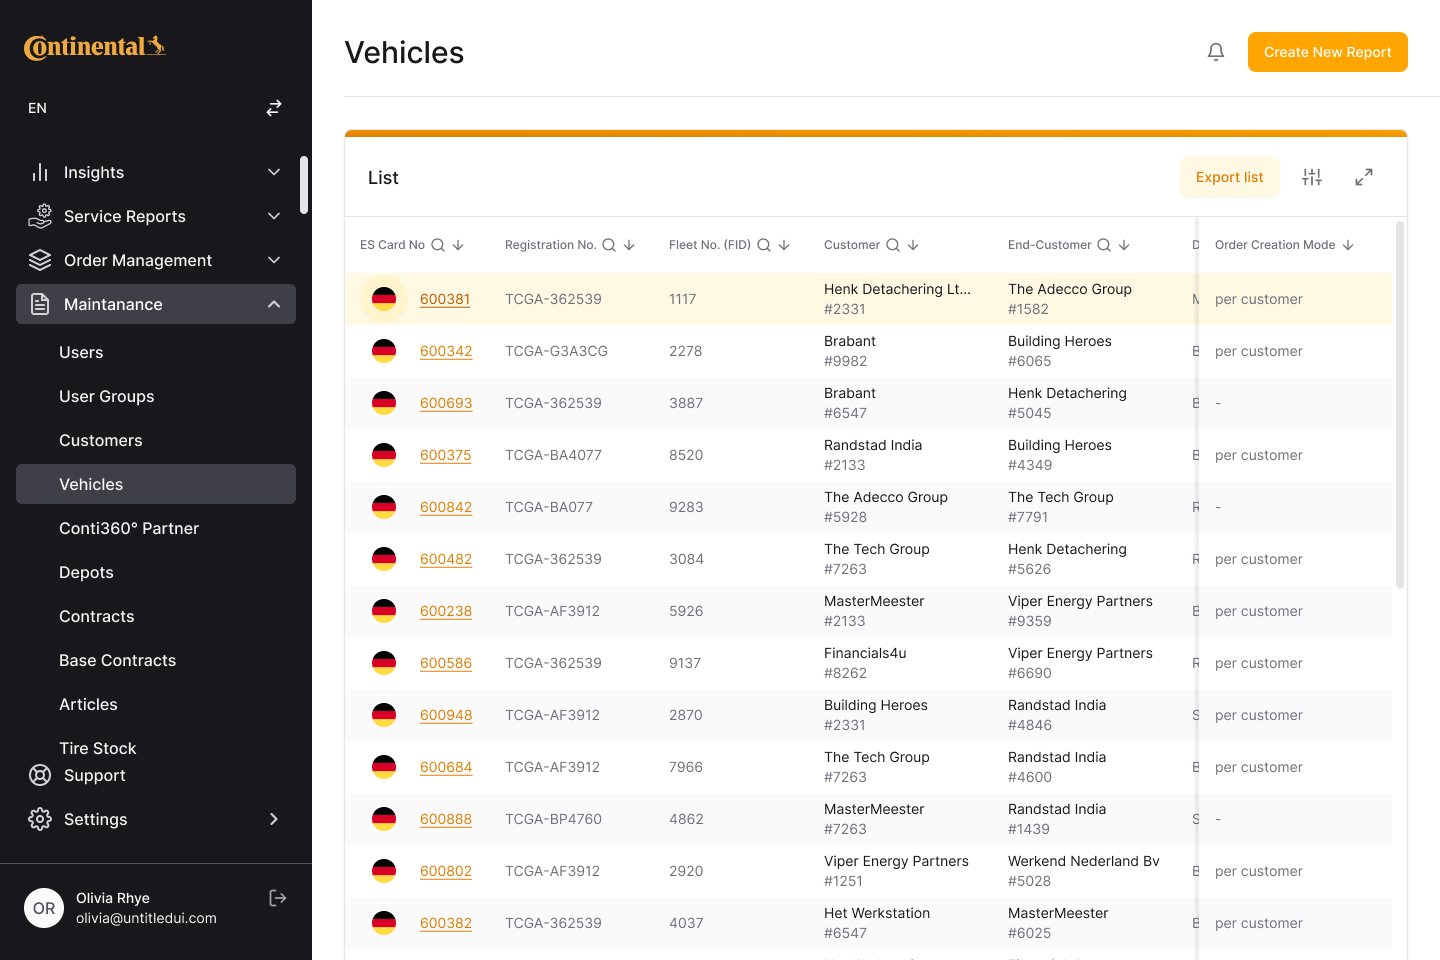
Task: Click the table vertical scrollbar
Action: pyautogui.click(x=1400, y=405)
